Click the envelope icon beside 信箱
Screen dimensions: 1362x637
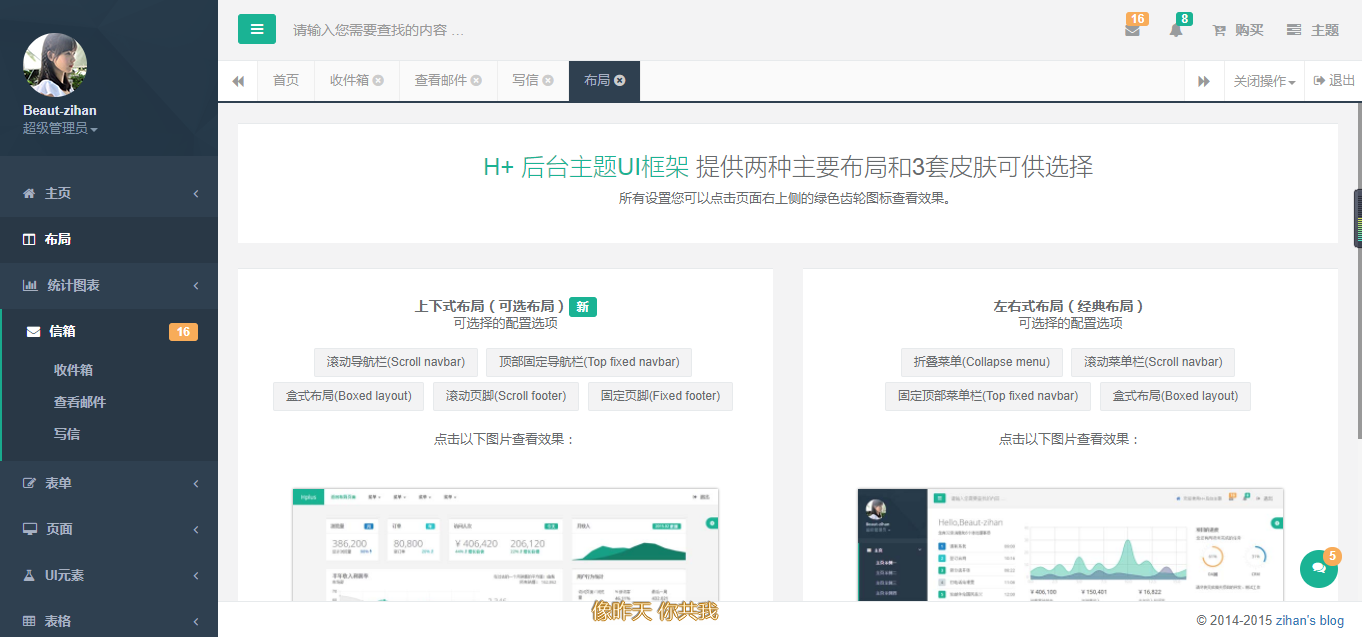pyautogui.click(x=33, y=331)
